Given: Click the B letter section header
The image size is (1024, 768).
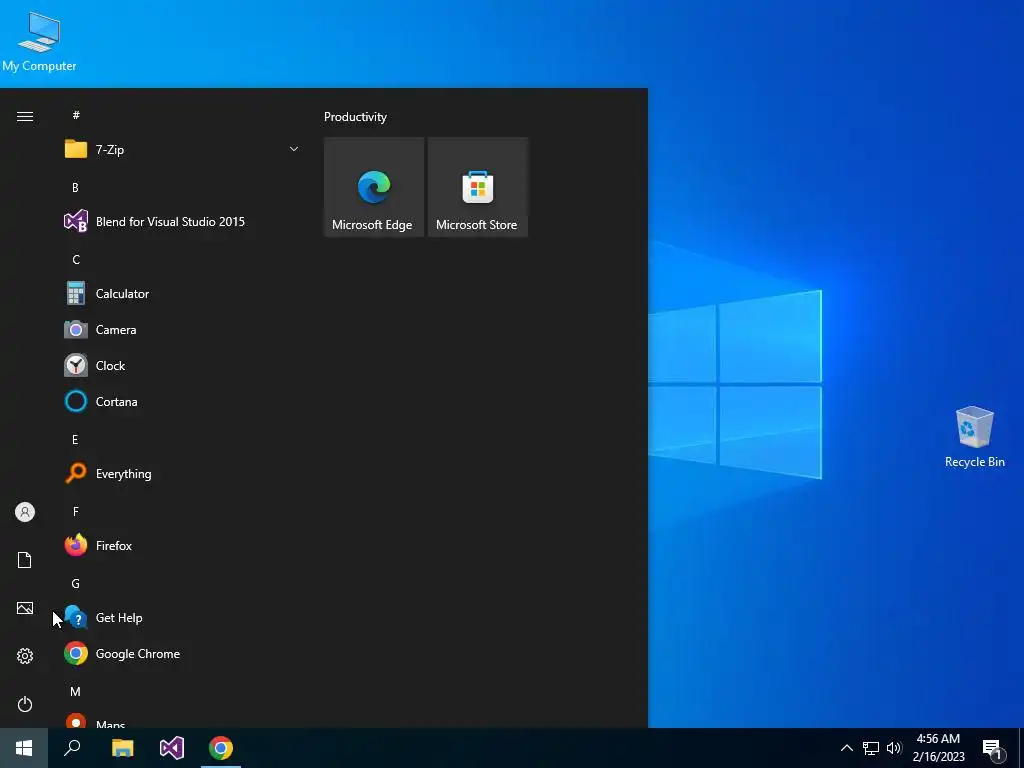Looking at the screenshot, I should pyautogui.click(x=75, y=187).
